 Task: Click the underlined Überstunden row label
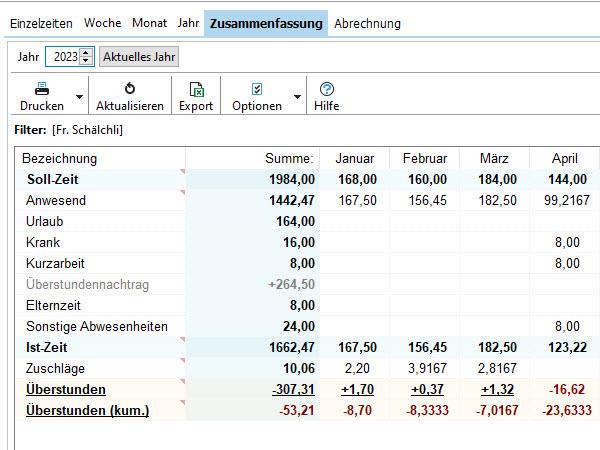66,389
